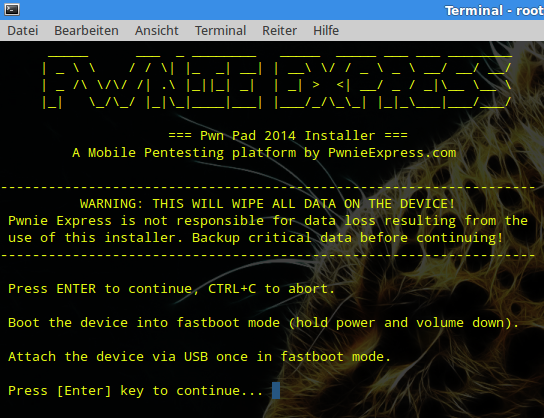The height and width of the screenshot is (418, 544).
Task: Click the PwnieExpress.com text
Action: (x=392, y=153)
